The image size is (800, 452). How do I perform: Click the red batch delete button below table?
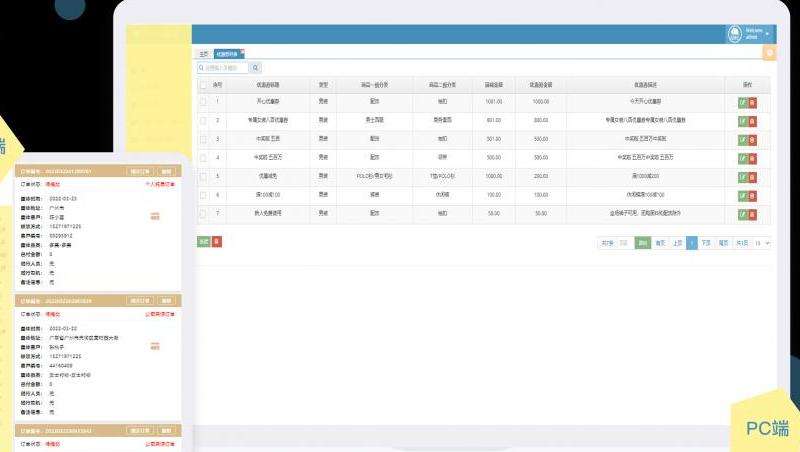[217, 241]
